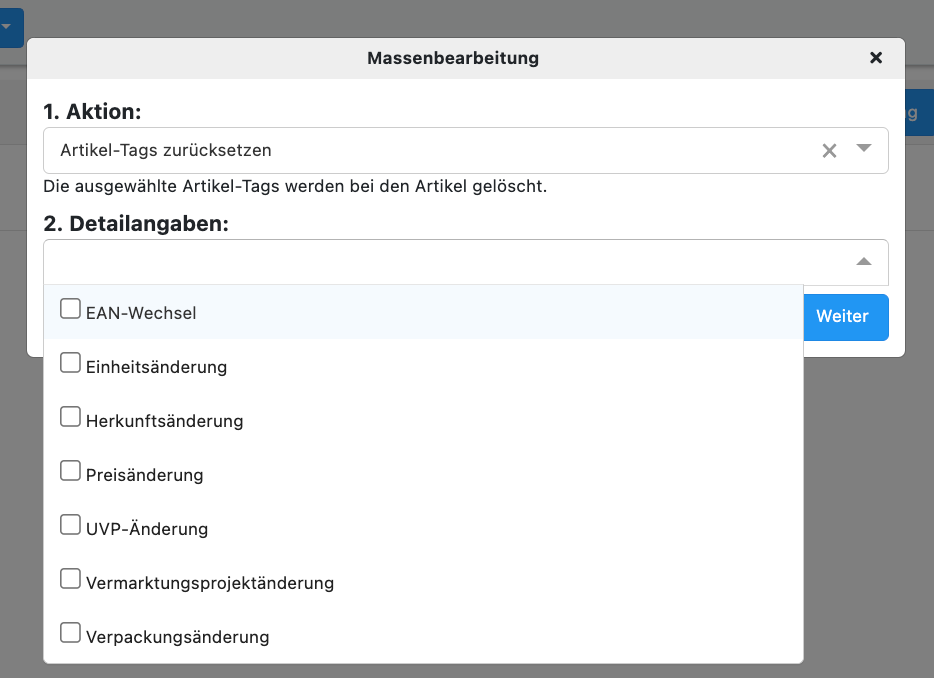Open the Aktion dropdown arrow
Viewport: 934px width, 678px height.
(x=864, y=149)
